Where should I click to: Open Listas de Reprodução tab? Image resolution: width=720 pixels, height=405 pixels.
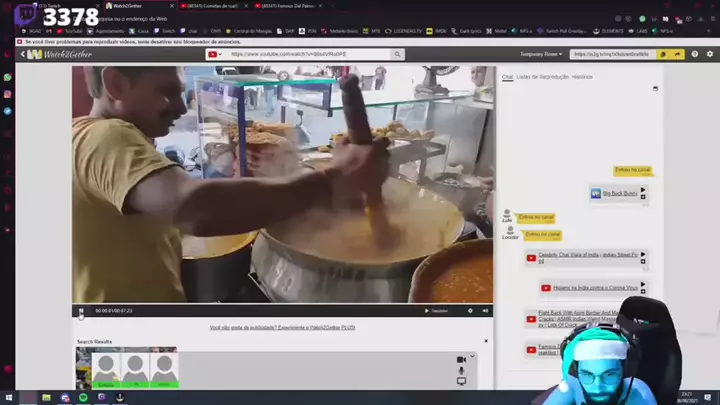pyautogui.click(x=540, y=77)
